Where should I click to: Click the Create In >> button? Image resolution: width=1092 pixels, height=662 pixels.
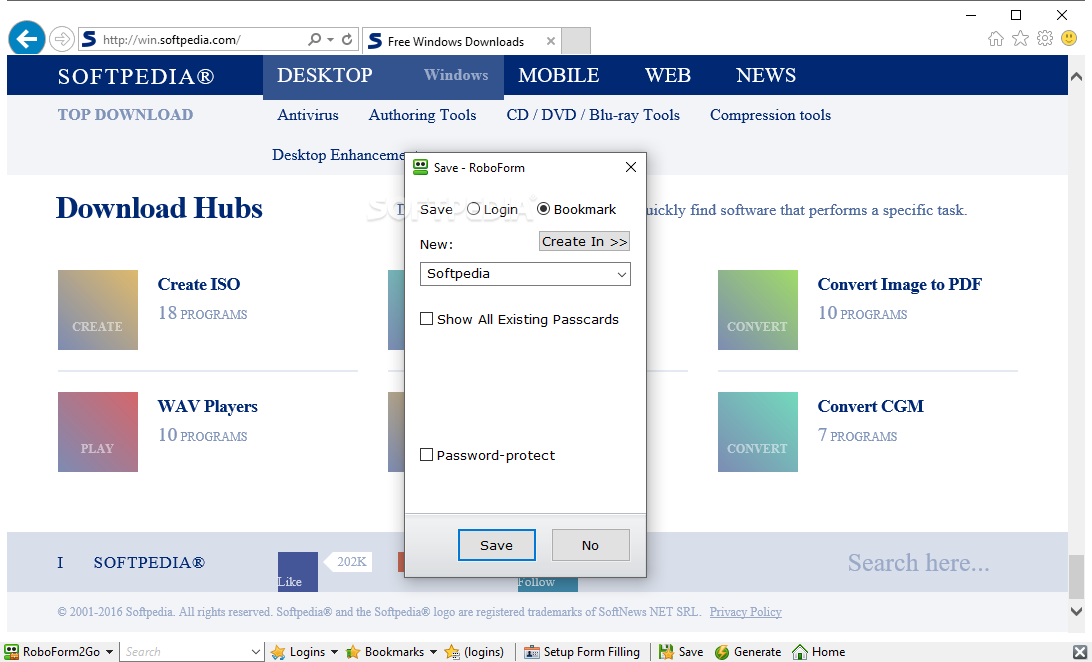(x=584, y=242)
